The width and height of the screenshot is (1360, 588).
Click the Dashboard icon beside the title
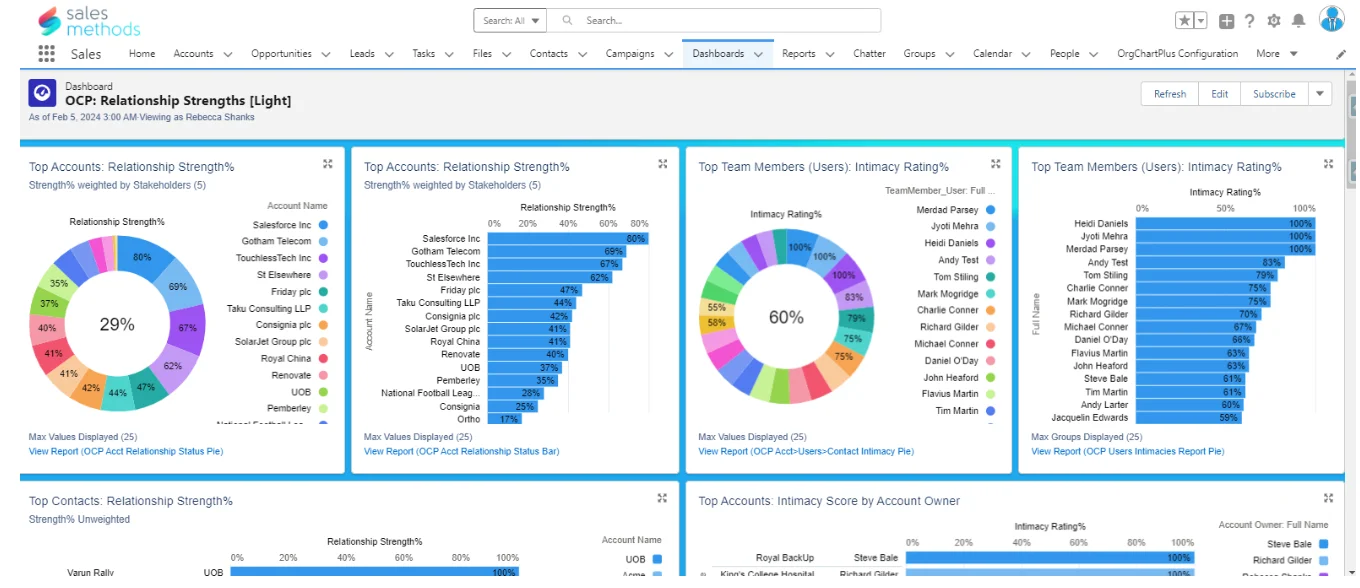tap(42, 93)
